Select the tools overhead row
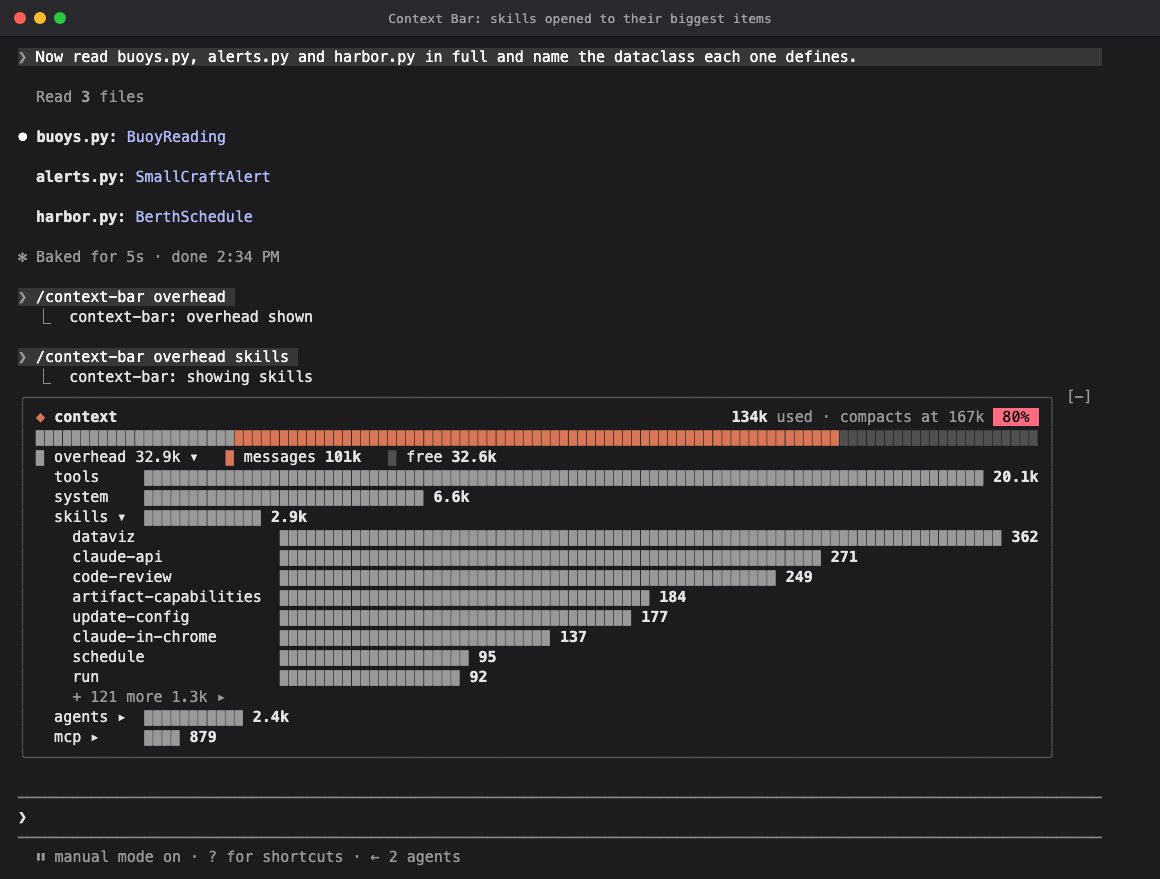The image size is (1160, 879). pyautogui.click(x=545, y=477)
